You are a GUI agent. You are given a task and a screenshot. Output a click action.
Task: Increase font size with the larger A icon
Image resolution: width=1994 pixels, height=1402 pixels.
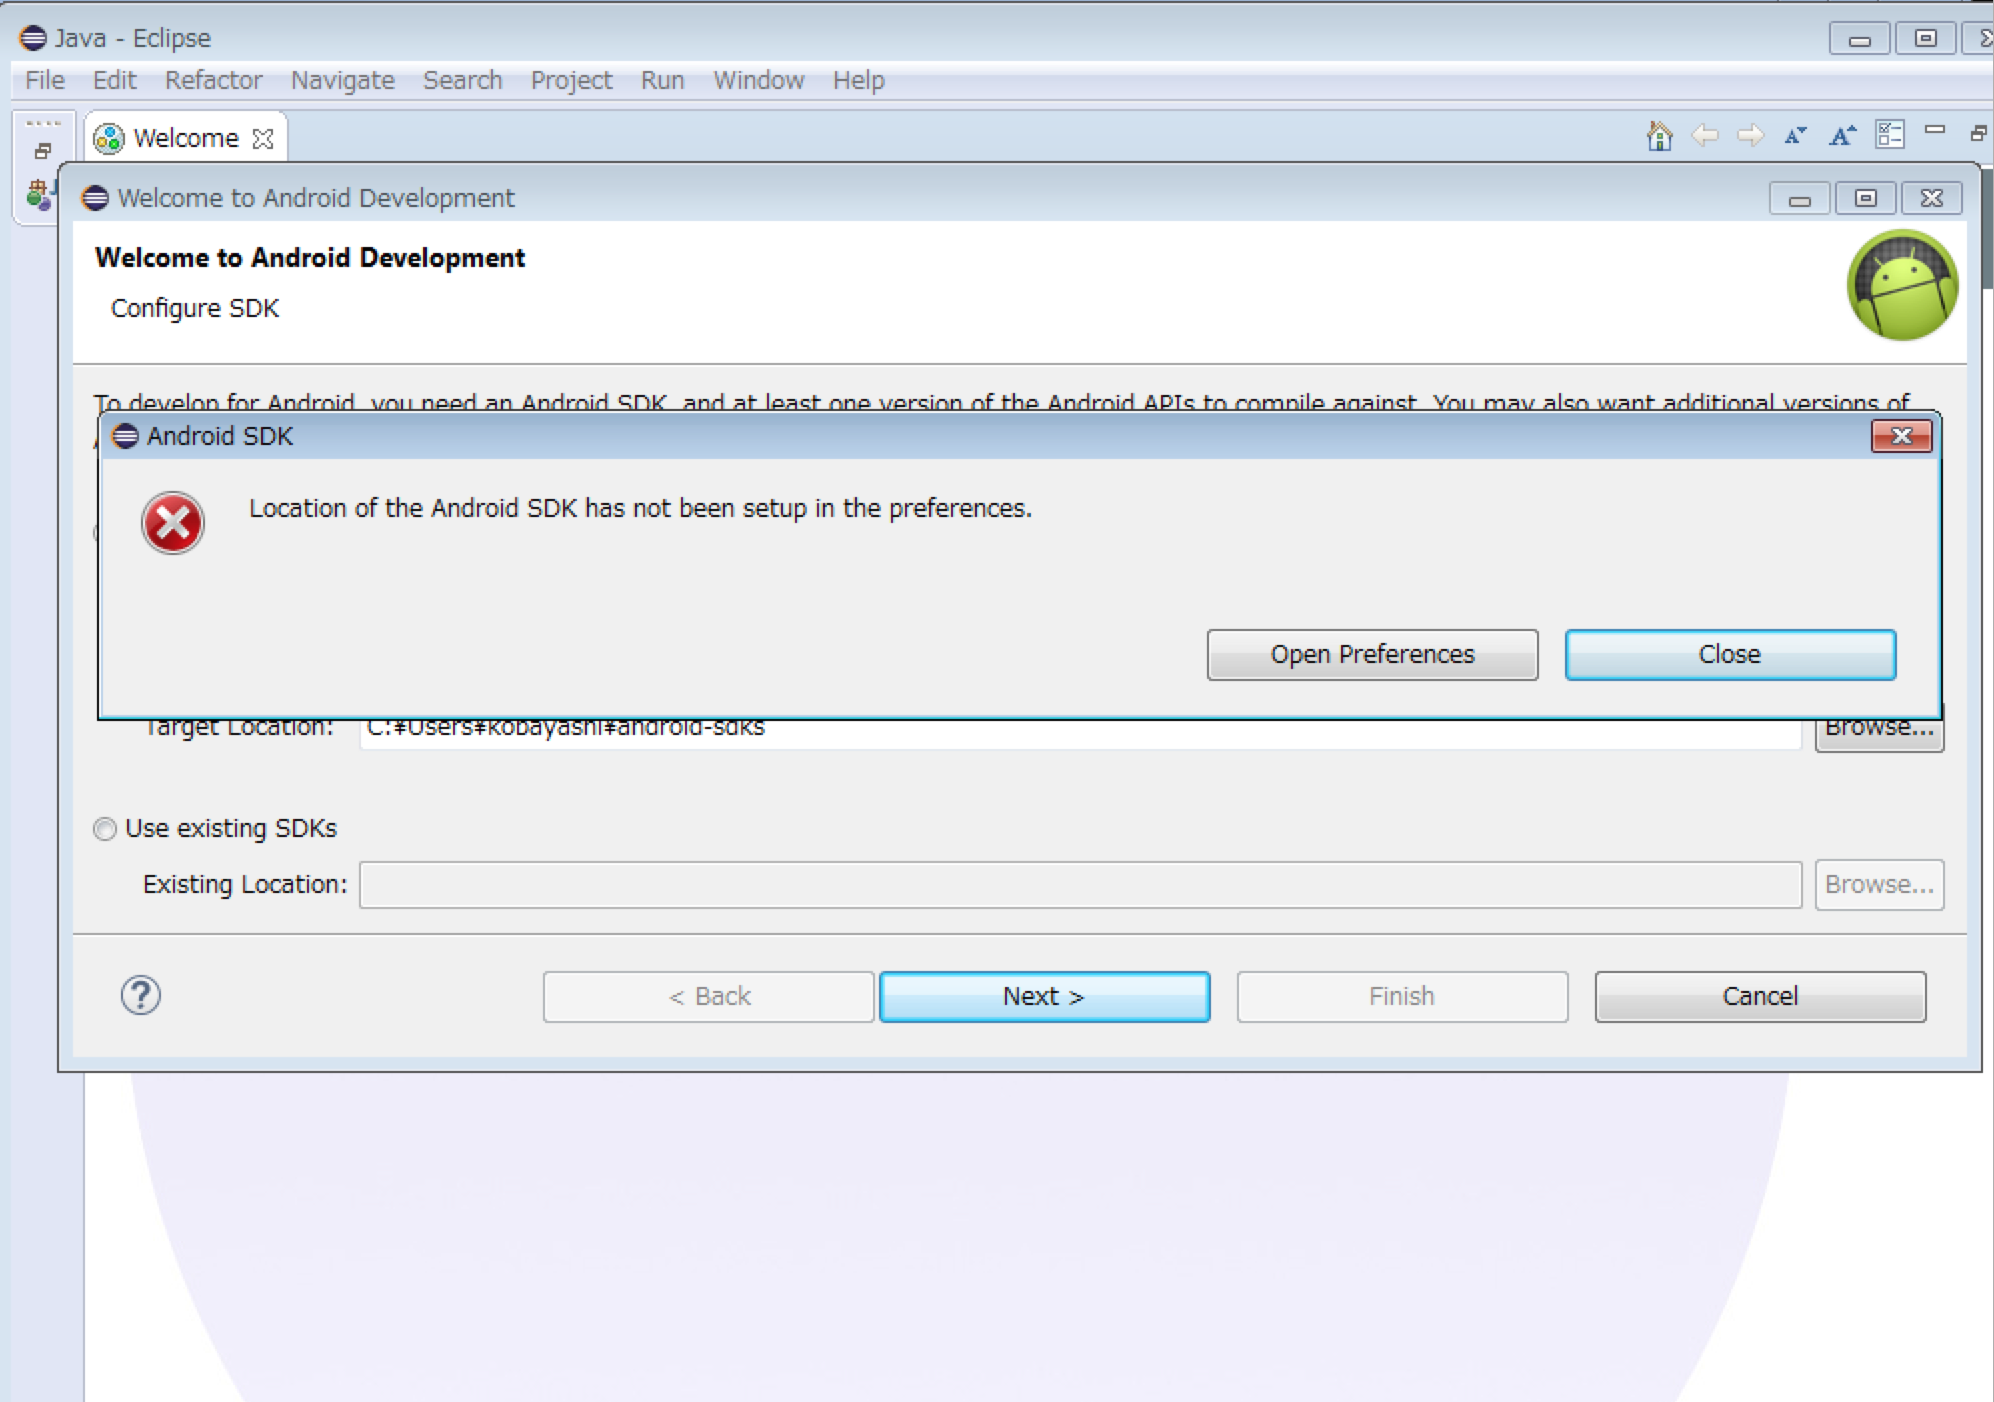pyautogui.click(x=1842, y=135)
